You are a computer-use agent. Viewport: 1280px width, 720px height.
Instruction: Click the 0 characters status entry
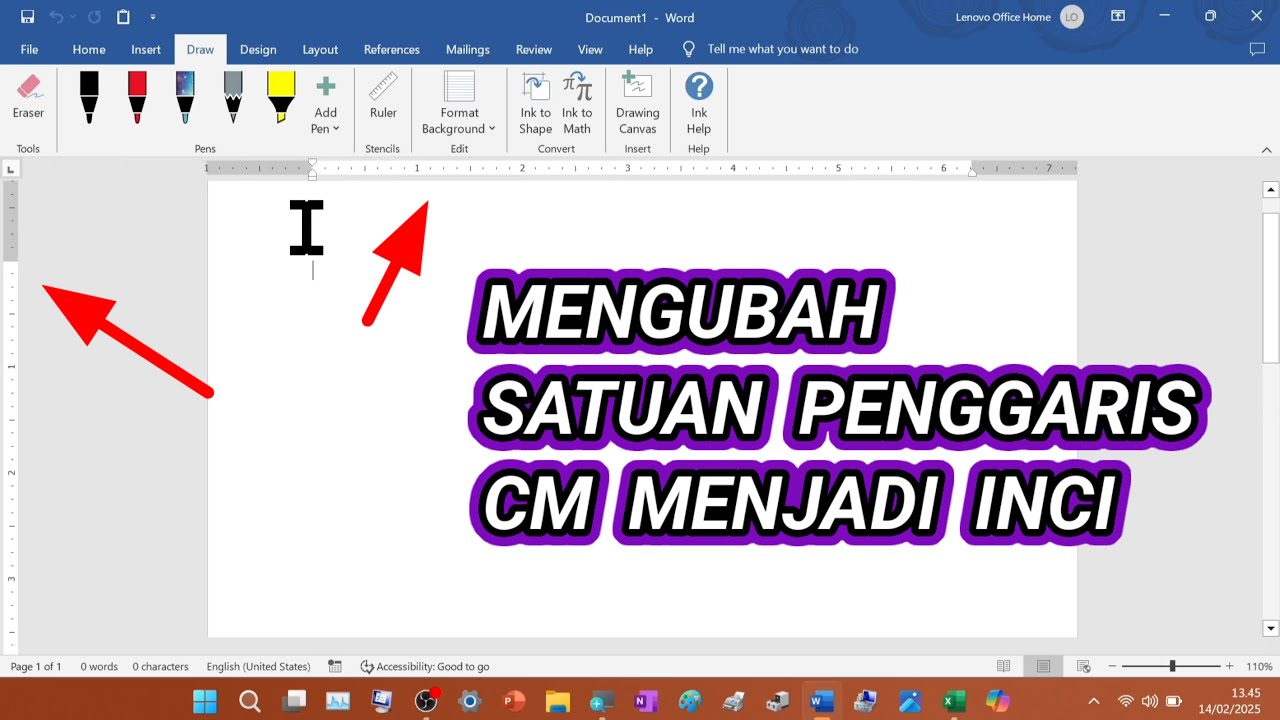161,666
